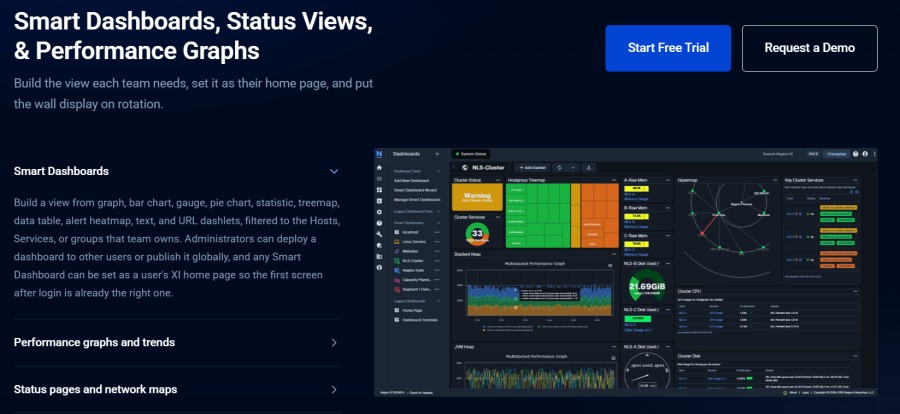
Task: Collapse the Smart Dashboards section chevron
Action: tap(334, 171)
